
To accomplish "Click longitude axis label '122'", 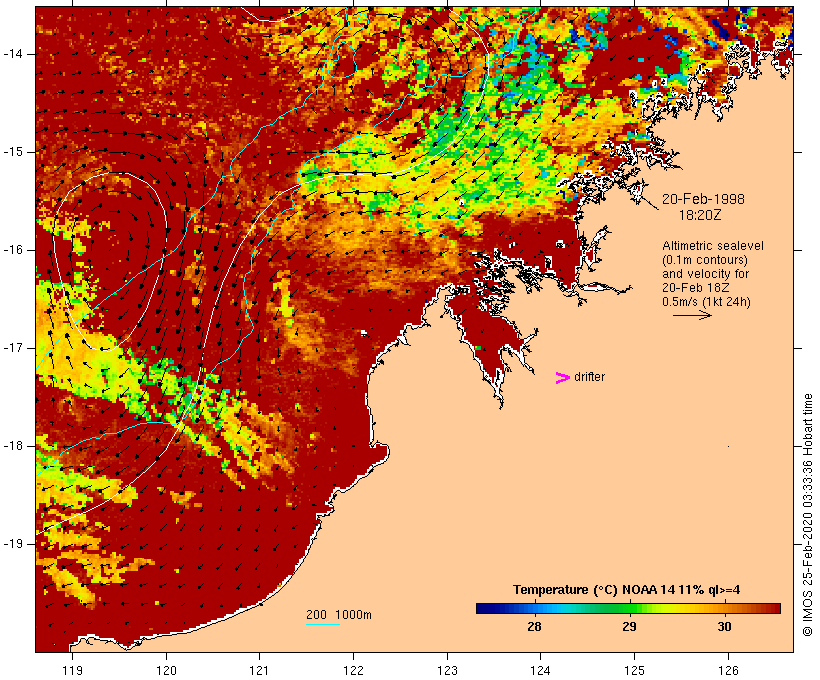I will (x=354, y=670).
